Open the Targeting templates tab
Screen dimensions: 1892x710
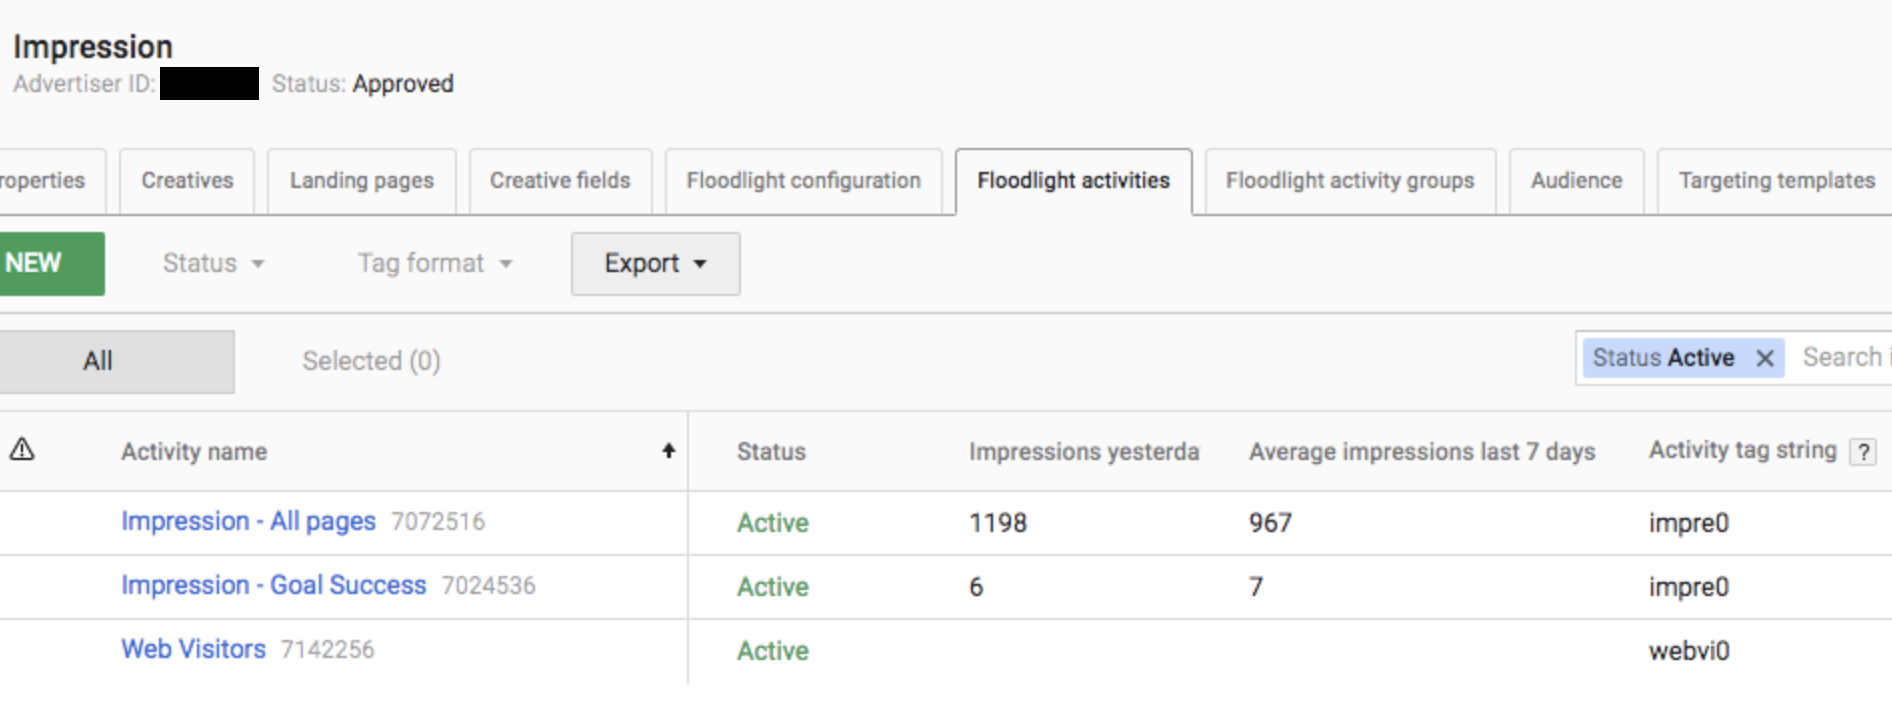[1775, 181]
